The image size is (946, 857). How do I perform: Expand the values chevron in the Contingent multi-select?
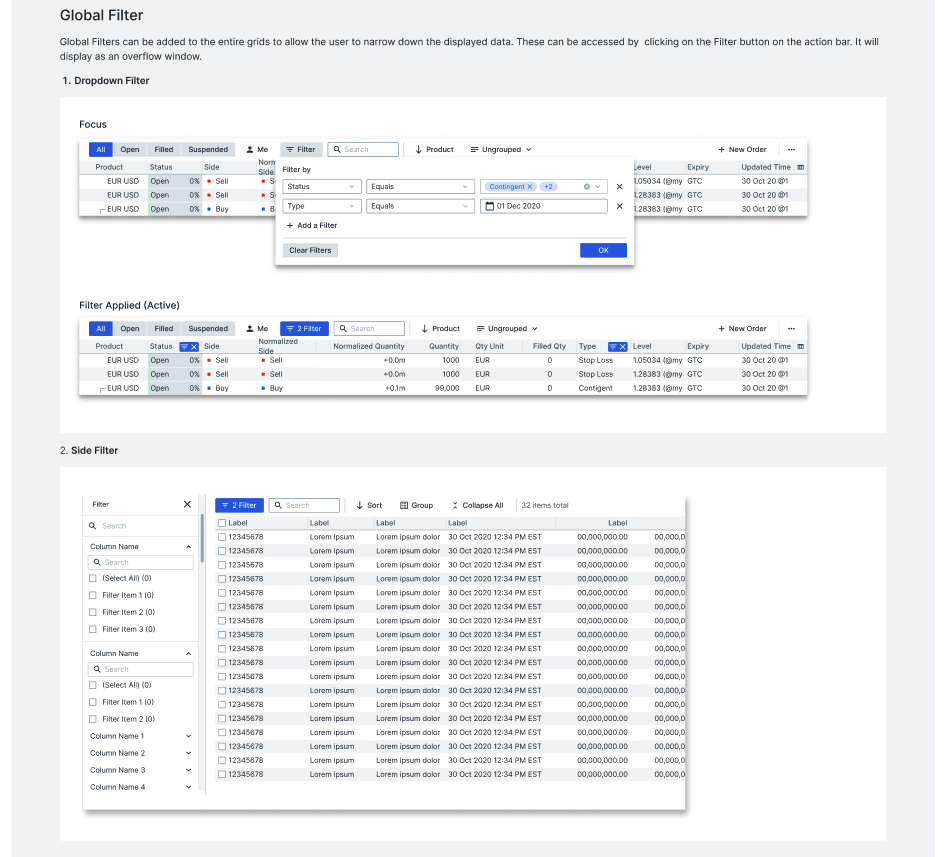point(598,187)
